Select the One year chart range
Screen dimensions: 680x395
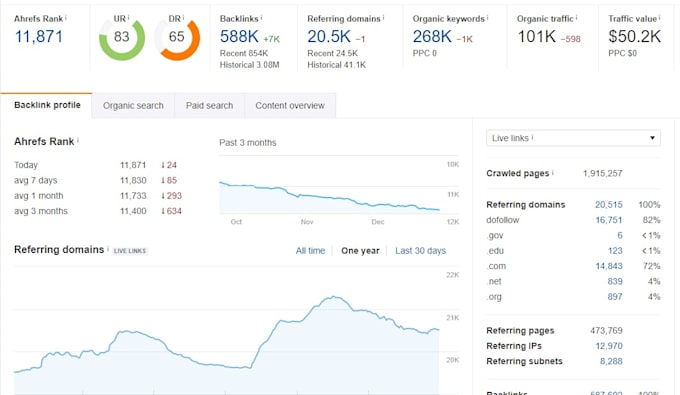click(360, 251)
